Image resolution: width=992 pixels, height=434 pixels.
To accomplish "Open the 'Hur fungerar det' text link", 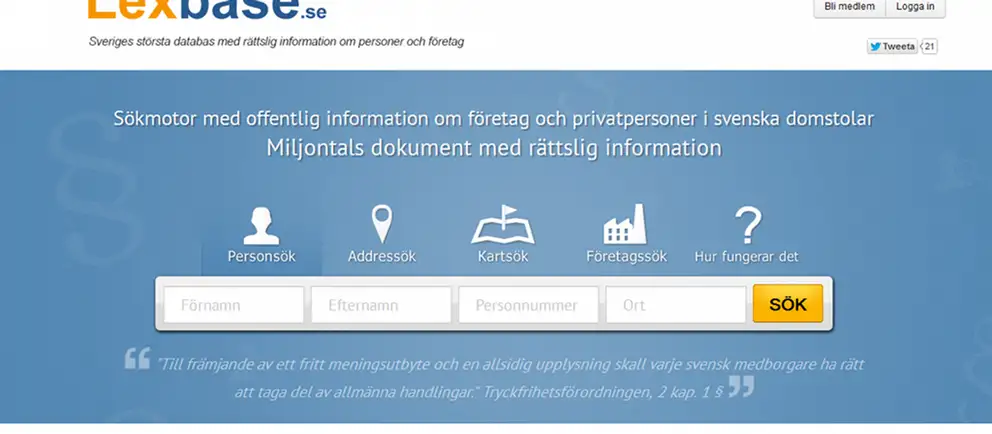I will pos(746,257).
